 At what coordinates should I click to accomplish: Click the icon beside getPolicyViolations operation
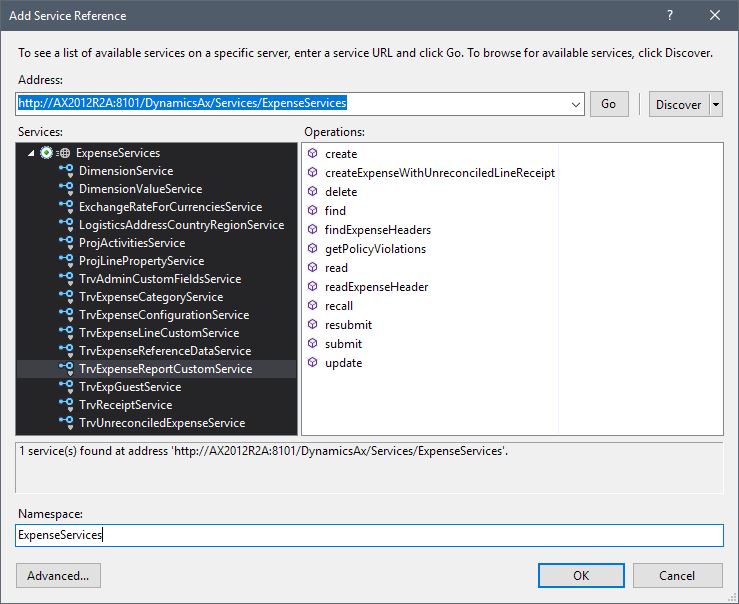pos(313,249)
